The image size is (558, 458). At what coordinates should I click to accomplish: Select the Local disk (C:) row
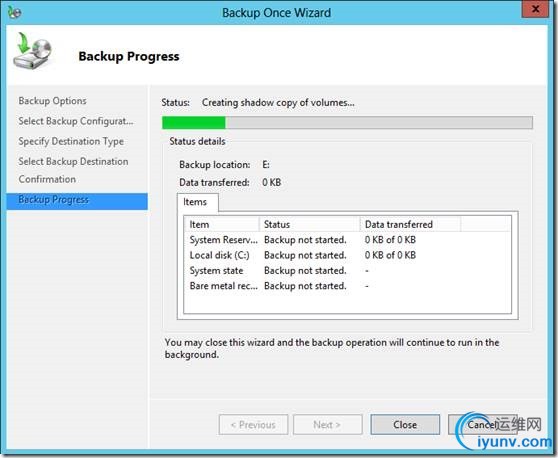[x=347, y=255]
